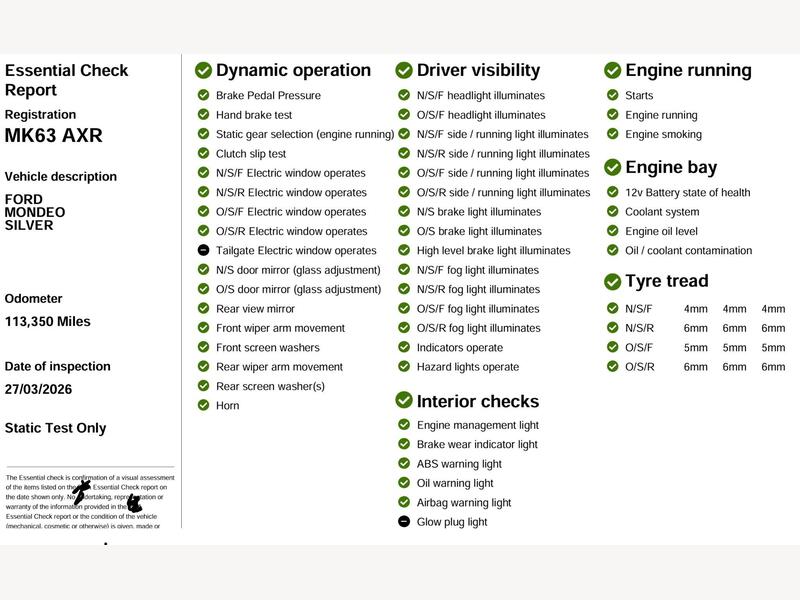Click the check icon for Clutch slip test
800x600 pixels.
click(x=203, y=154)
